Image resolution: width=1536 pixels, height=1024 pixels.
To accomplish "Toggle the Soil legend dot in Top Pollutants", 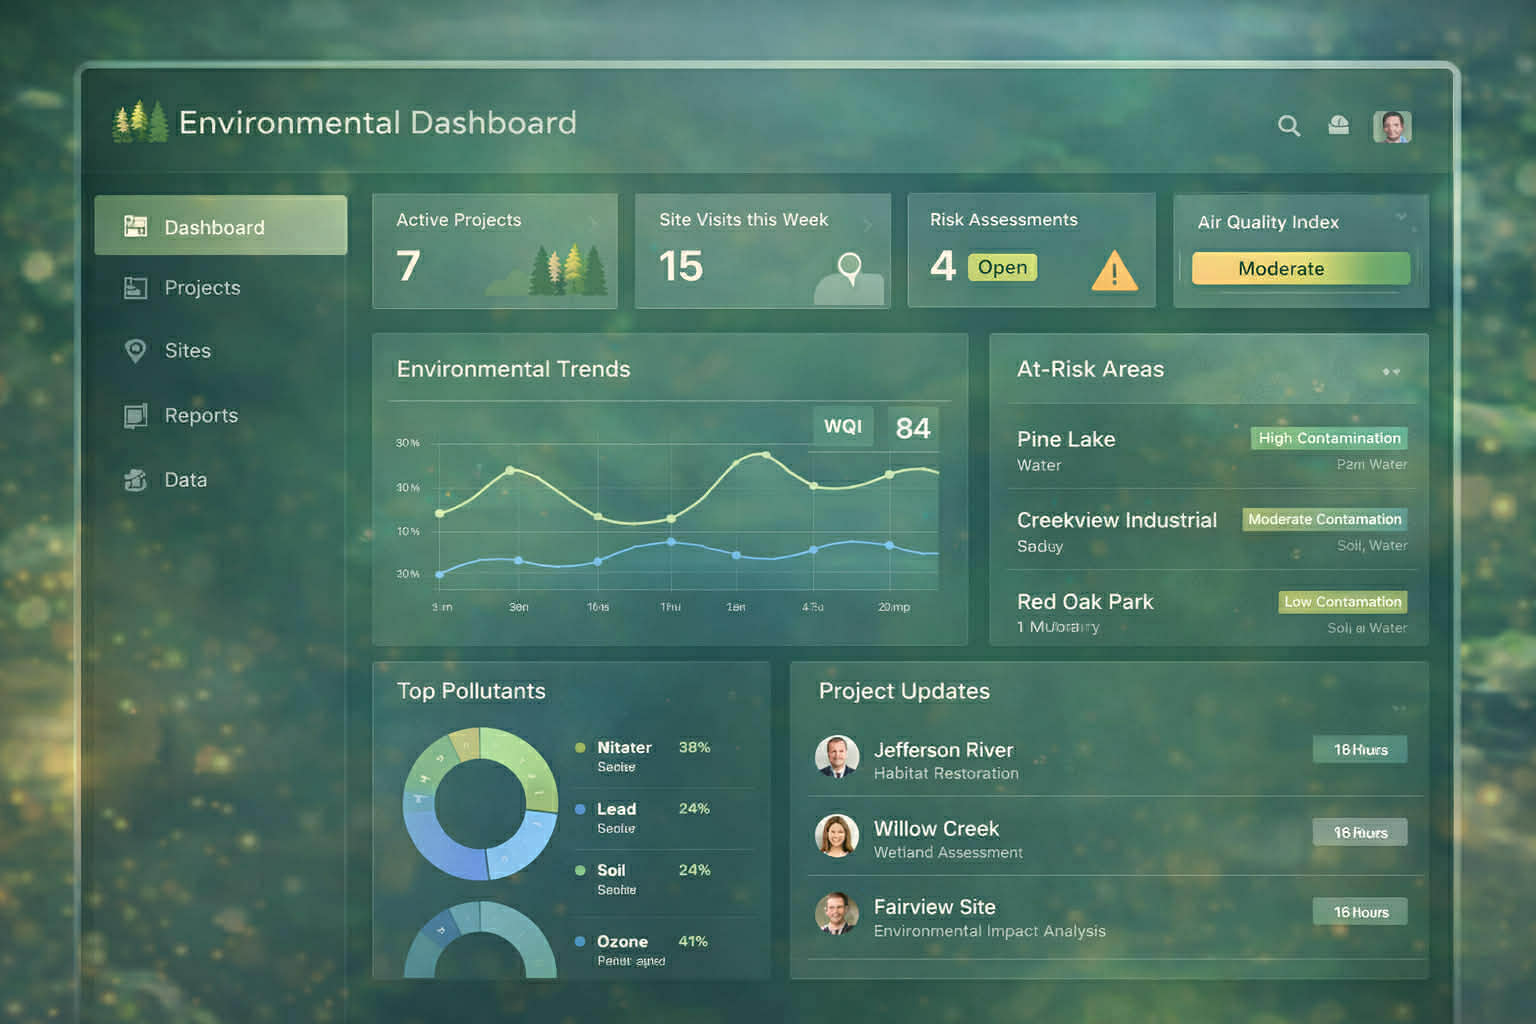I will pos(578,870).
